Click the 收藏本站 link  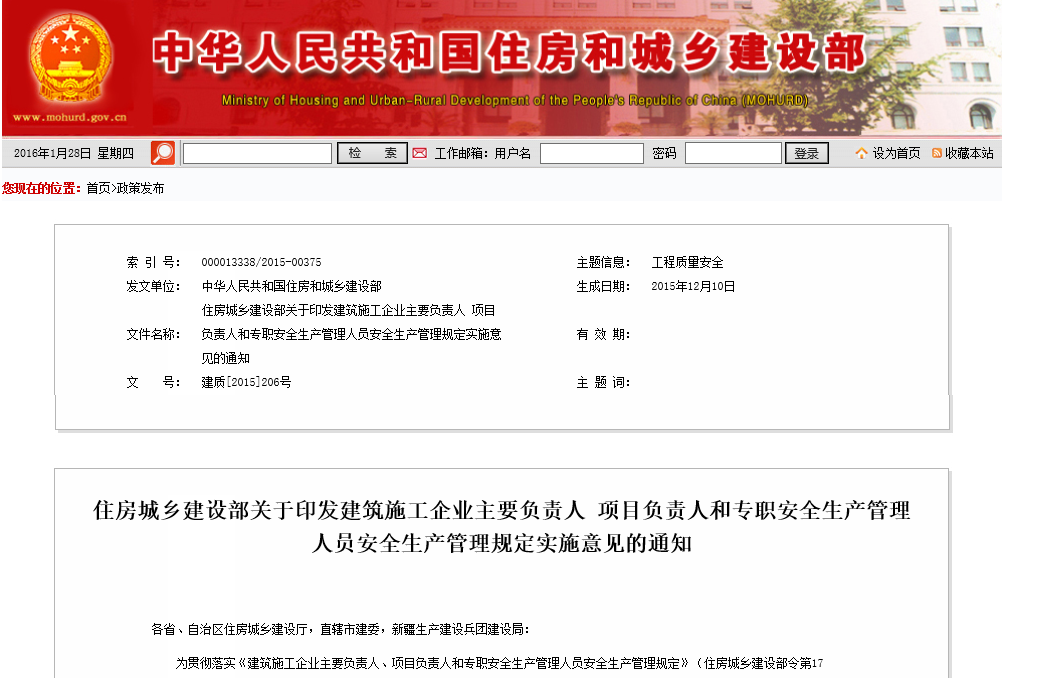click(x=969, y=153)
